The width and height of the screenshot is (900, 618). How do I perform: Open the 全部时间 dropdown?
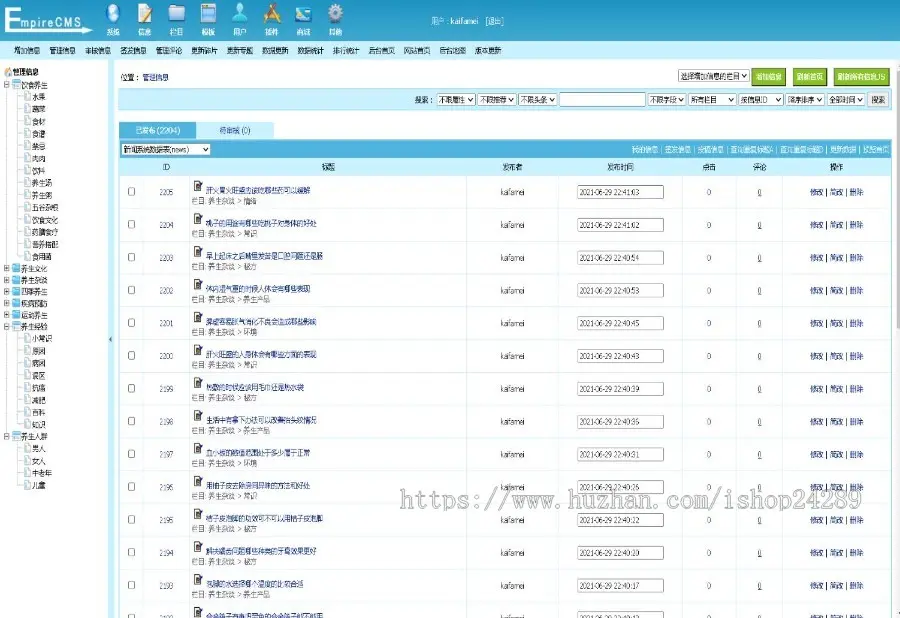coord(846,100)
